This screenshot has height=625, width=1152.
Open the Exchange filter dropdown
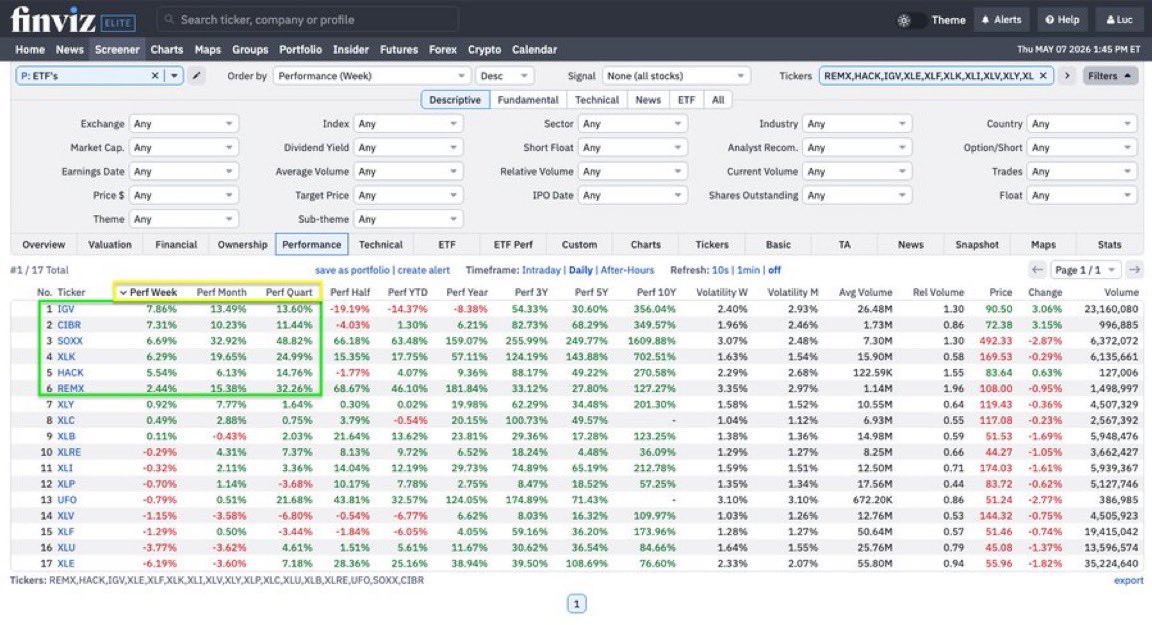click(184, 123)
